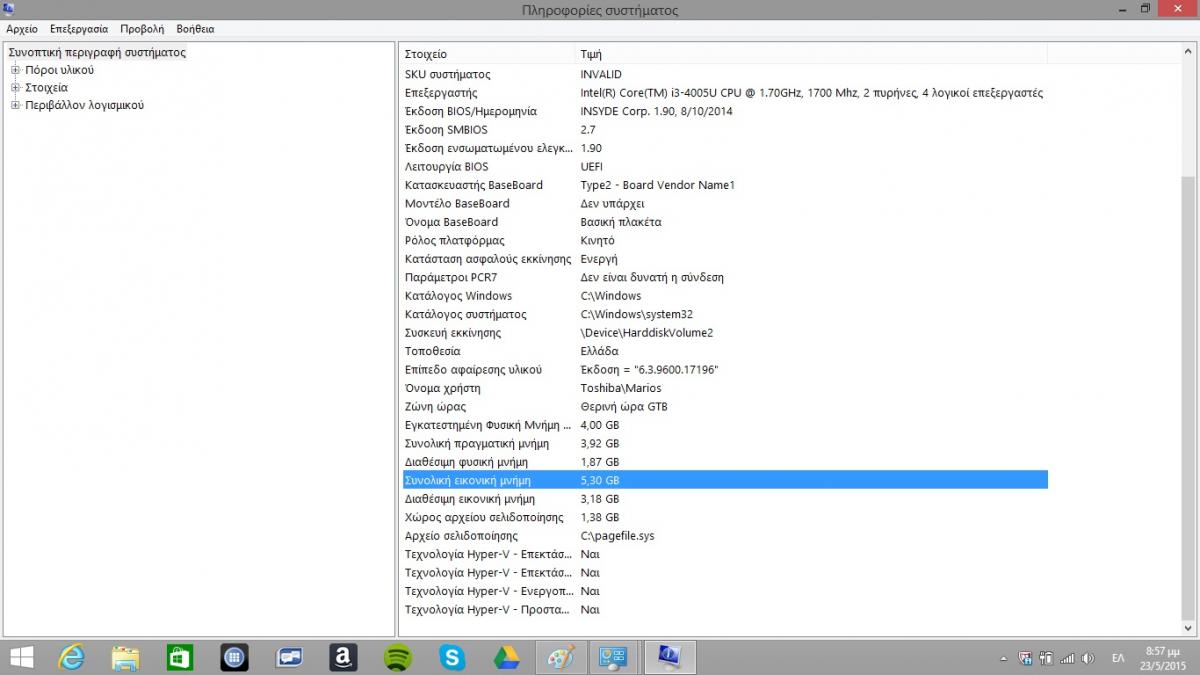This screenshot has width=1200, height=675.
Task: Open the power/battery tray icon
Action: (1046, 658)
